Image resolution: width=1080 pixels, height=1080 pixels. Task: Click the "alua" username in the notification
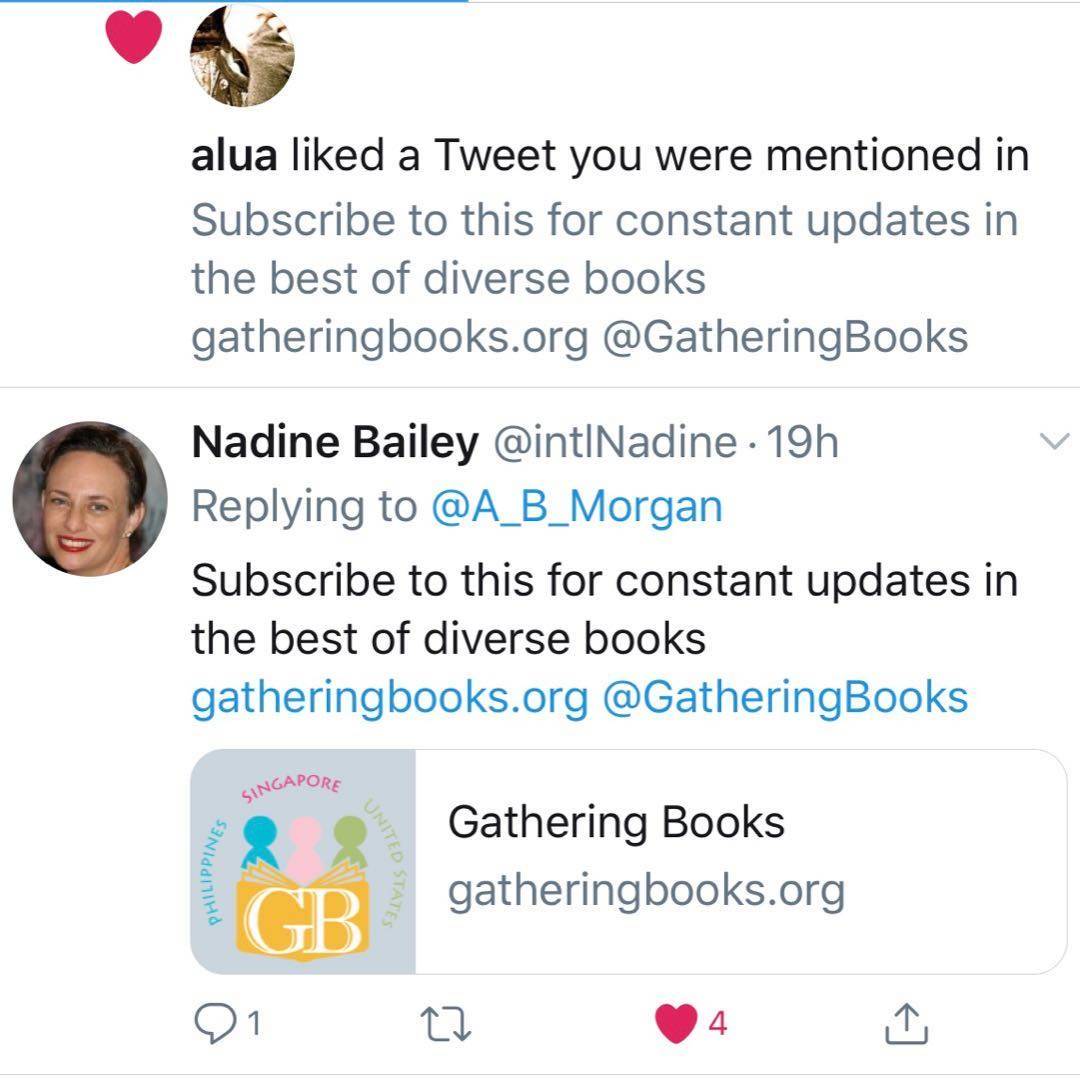(233, 157)
